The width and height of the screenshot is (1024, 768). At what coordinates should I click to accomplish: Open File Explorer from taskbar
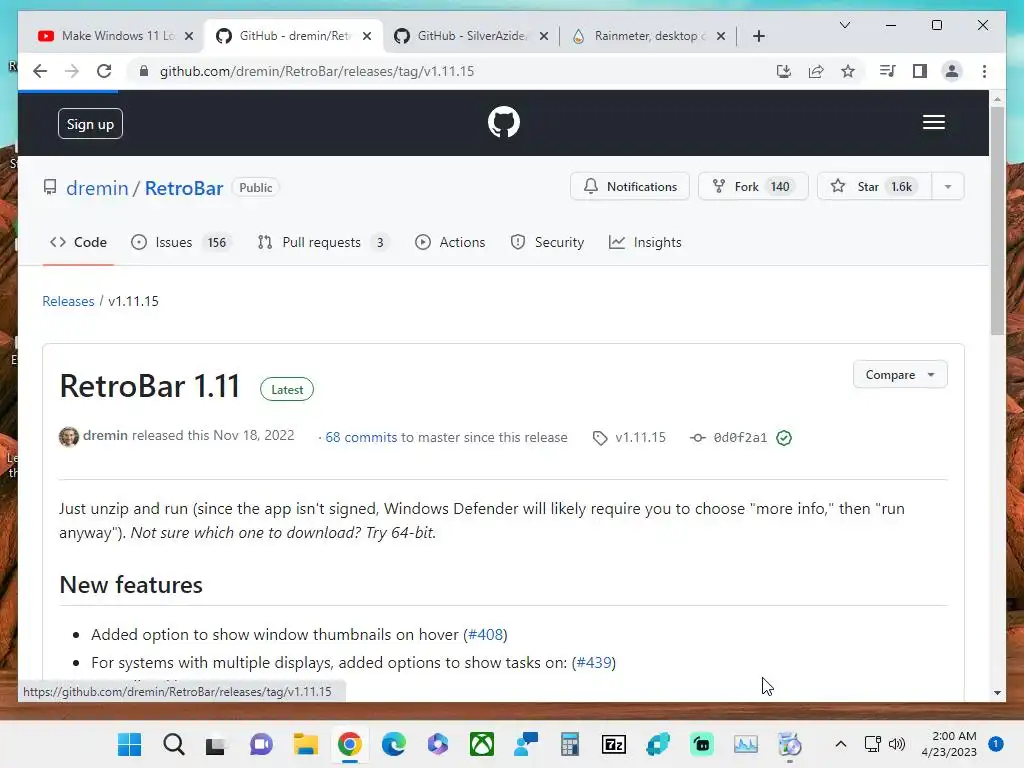coord(305,744)
